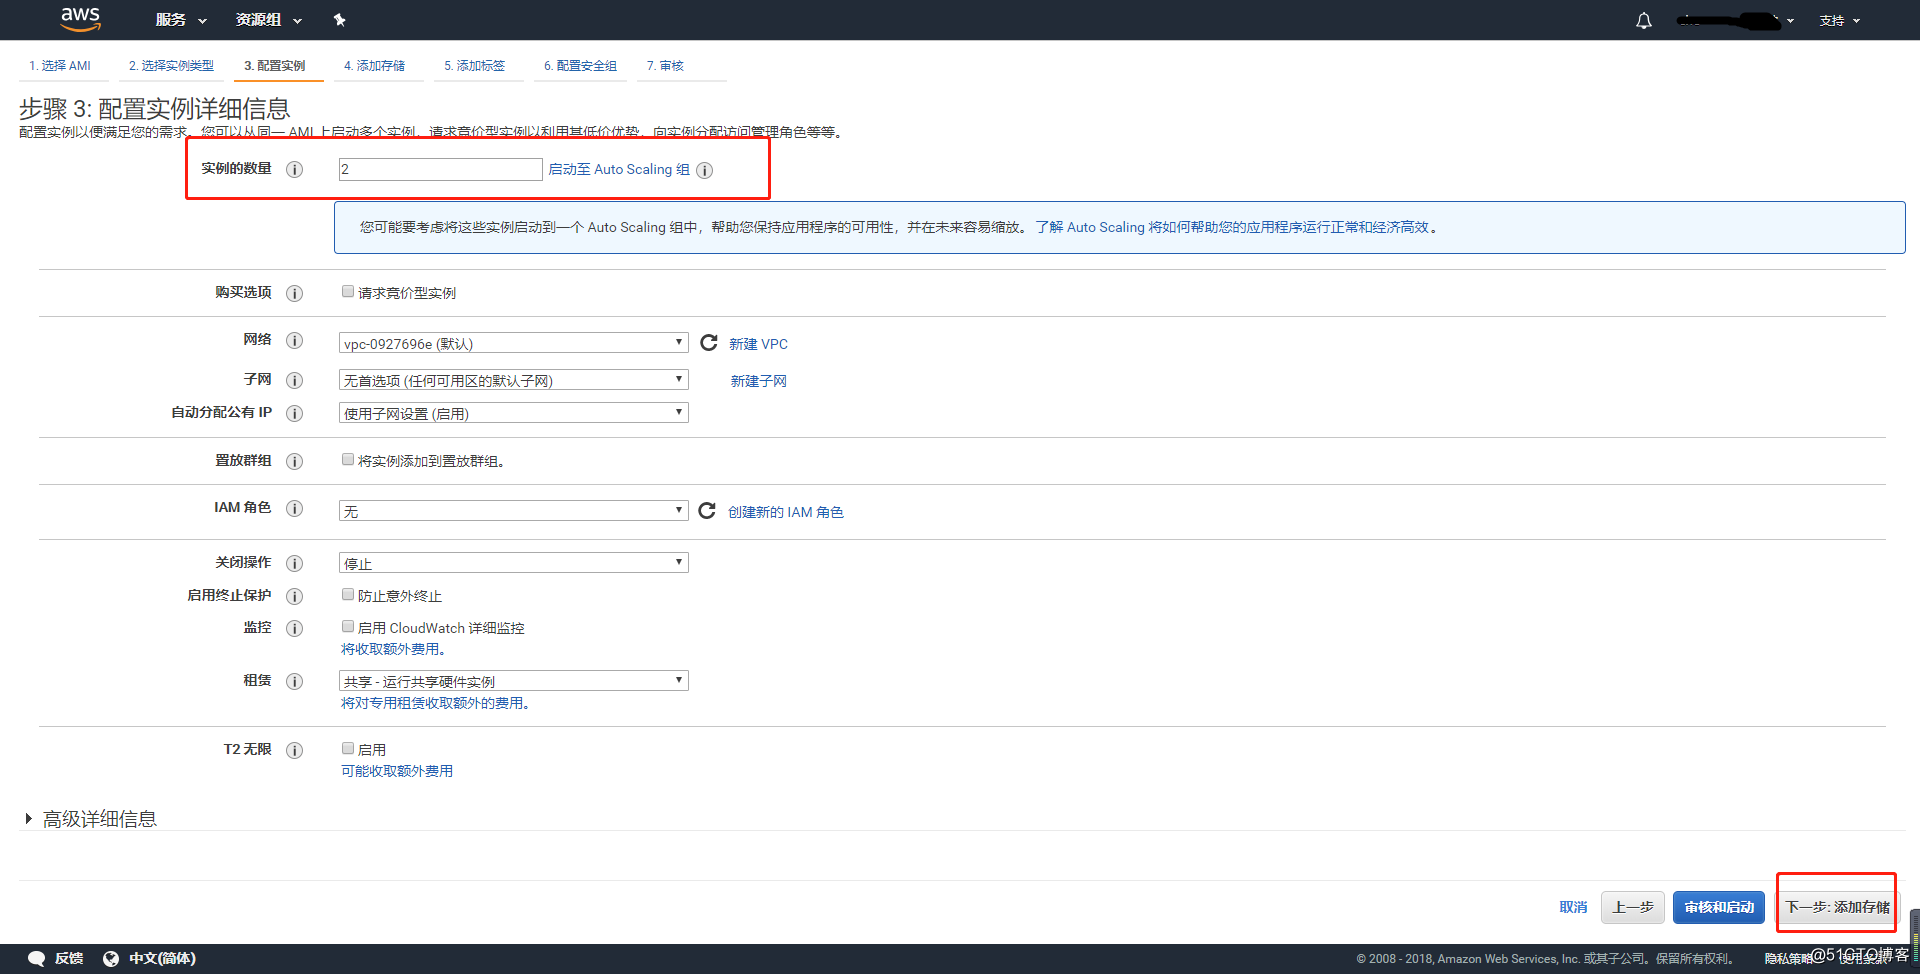
Task: Show info for 关闭操作
Action: 295,563
